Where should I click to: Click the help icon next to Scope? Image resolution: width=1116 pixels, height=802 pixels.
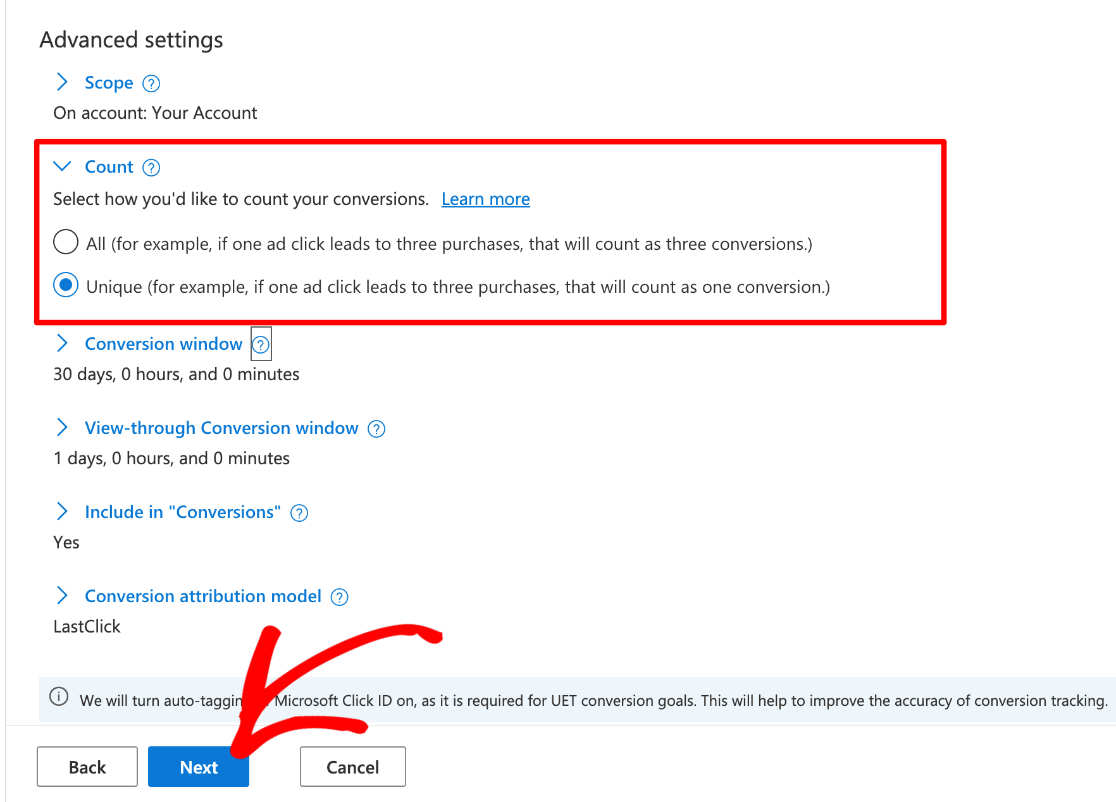coord(152,83)
